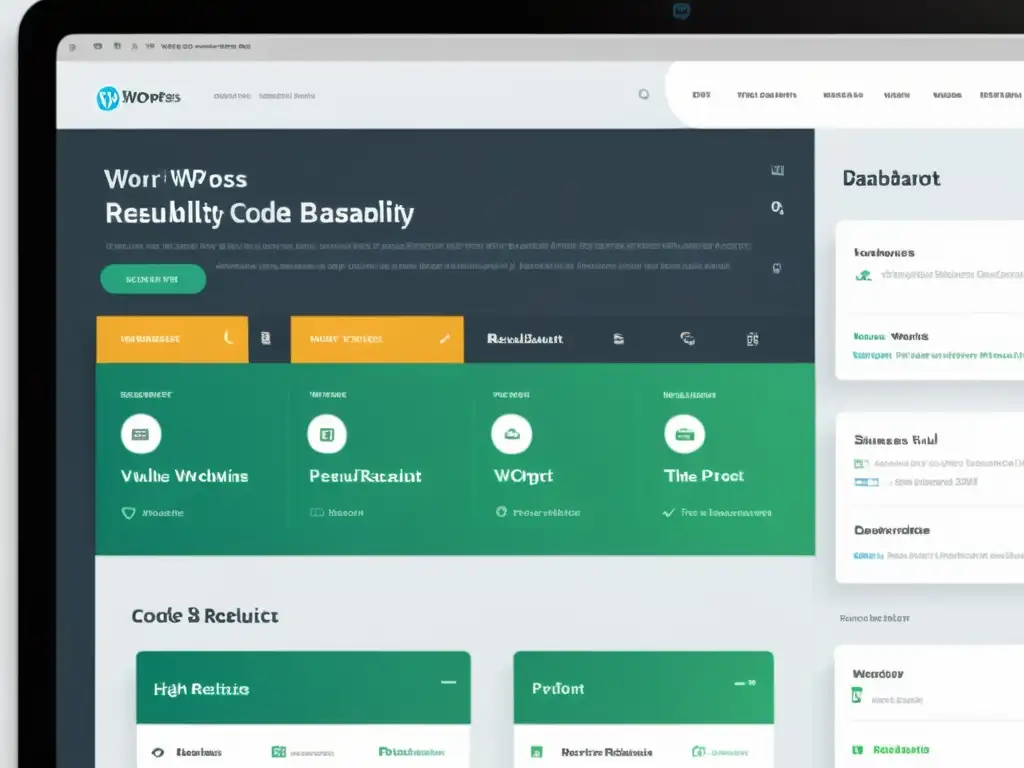Click the browser address bar text
This screenshot has width=1024, height=768.
tap(205, 46)
